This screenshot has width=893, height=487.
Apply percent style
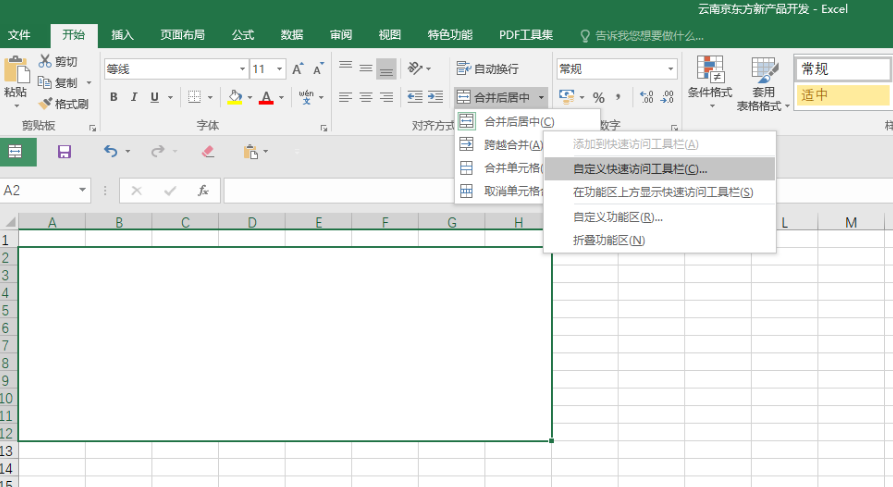pos(599,97)
